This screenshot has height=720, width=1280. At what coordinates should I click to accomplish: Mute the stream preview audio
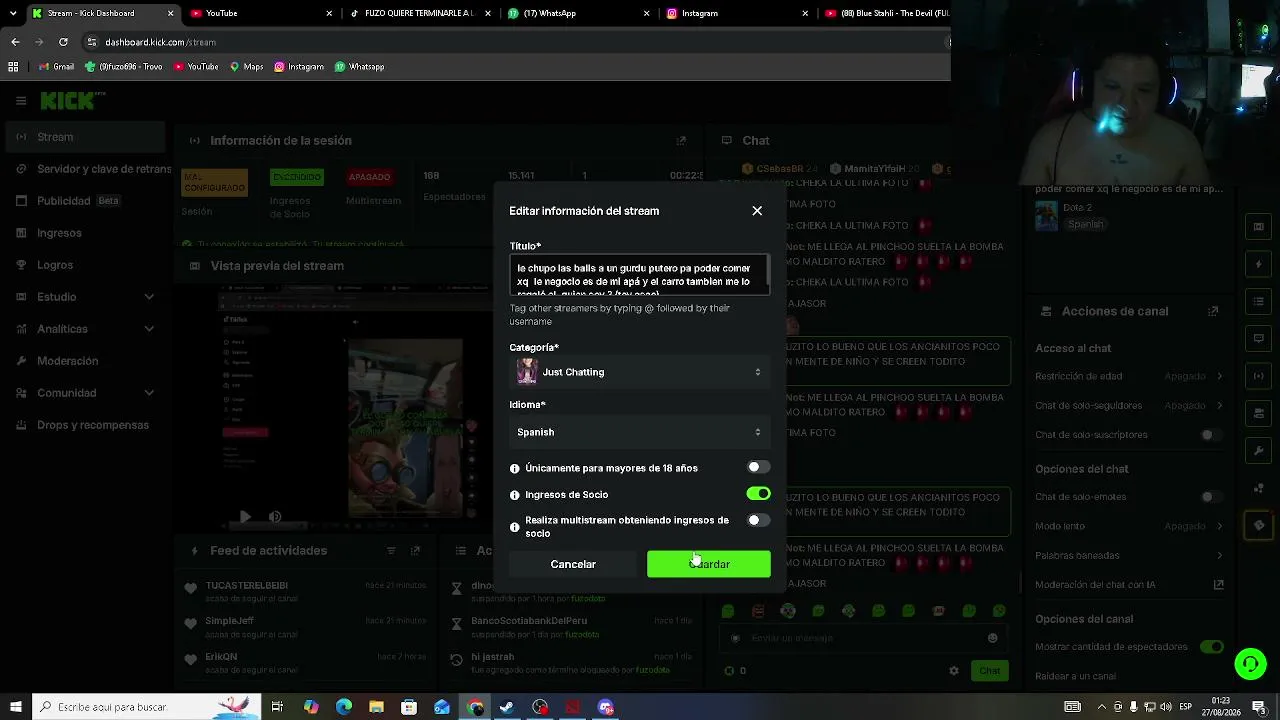coord(275,517)
